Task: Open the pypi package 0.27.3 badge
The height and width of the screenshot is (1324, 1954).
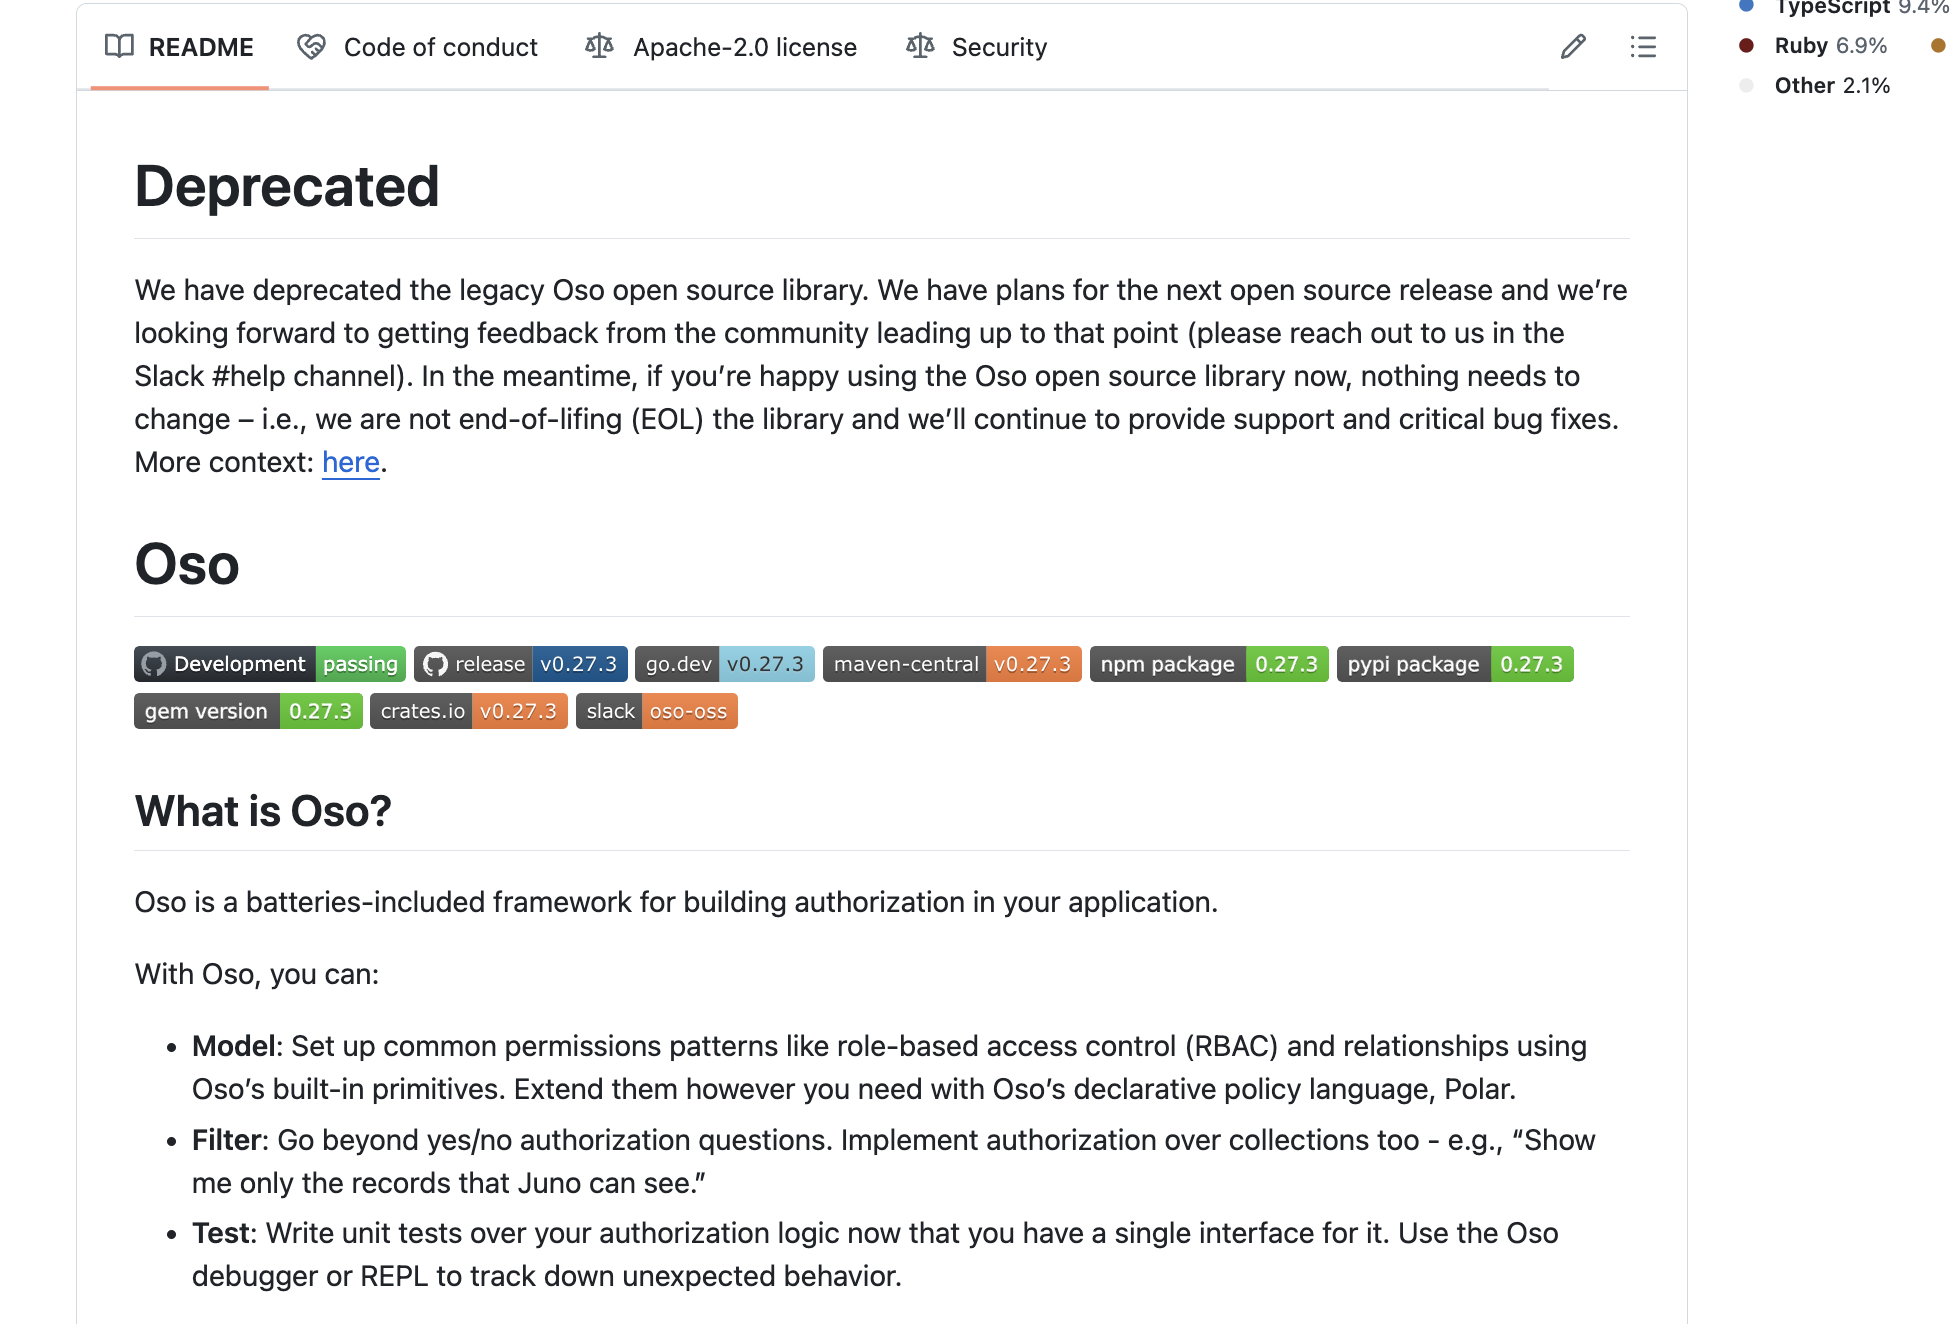Action: click(1455, 664)
